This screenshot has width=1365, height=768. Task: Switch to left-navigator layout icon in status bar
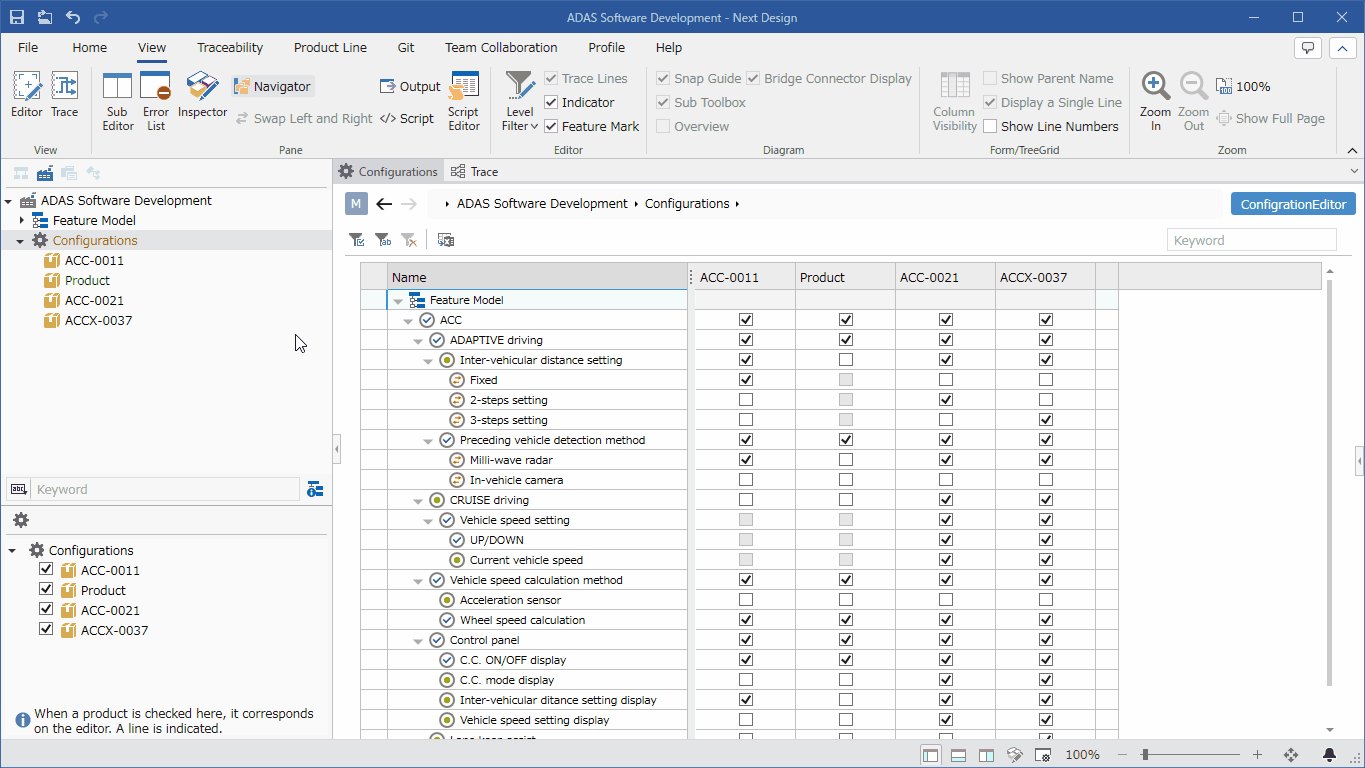click(x=930, y=755)
